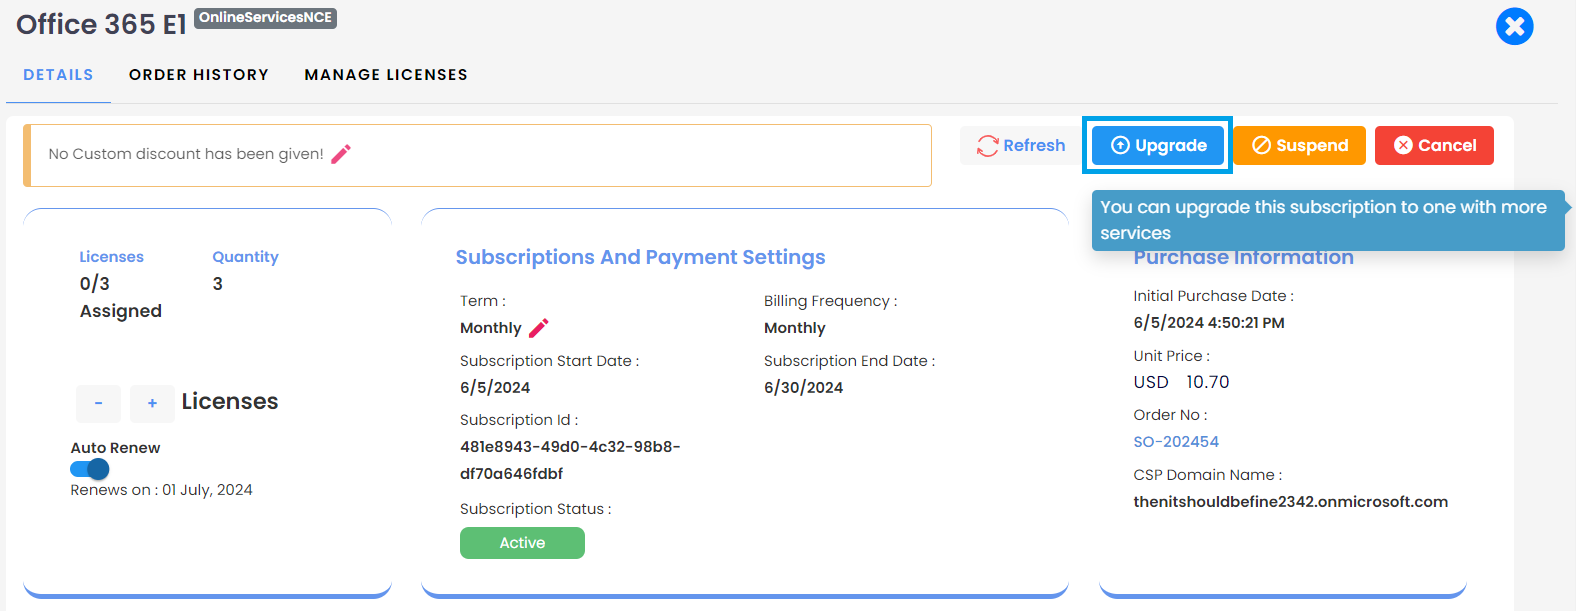Suspend the subscription with orange button
This screenshot has width=1576, height=611.
pos(1300,145)
